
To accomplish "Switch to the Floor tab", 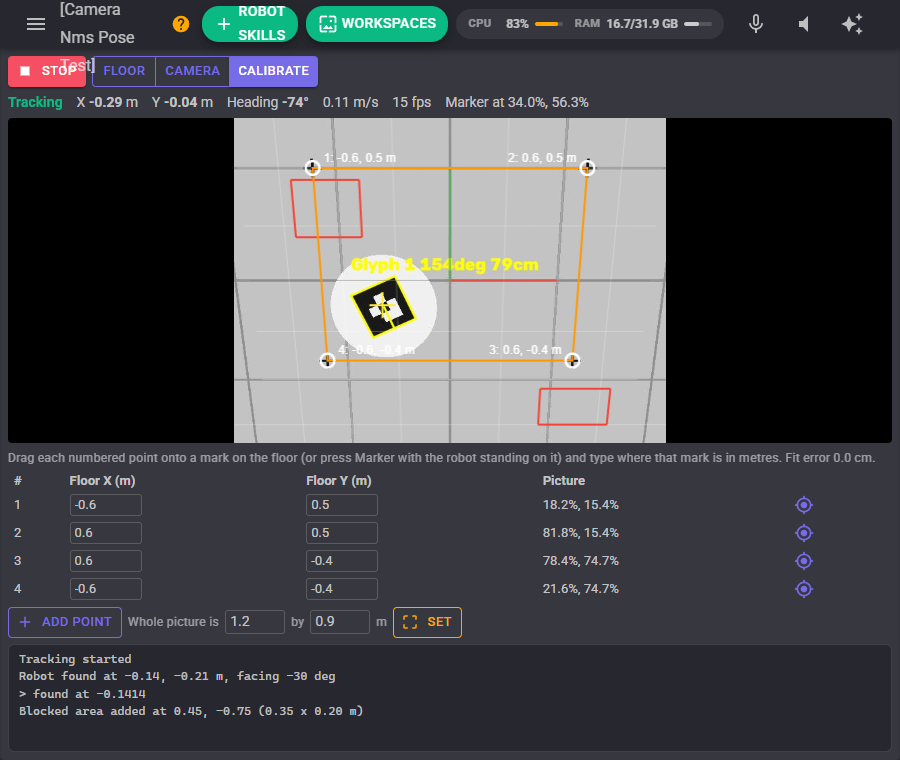I will click(124, 71).
